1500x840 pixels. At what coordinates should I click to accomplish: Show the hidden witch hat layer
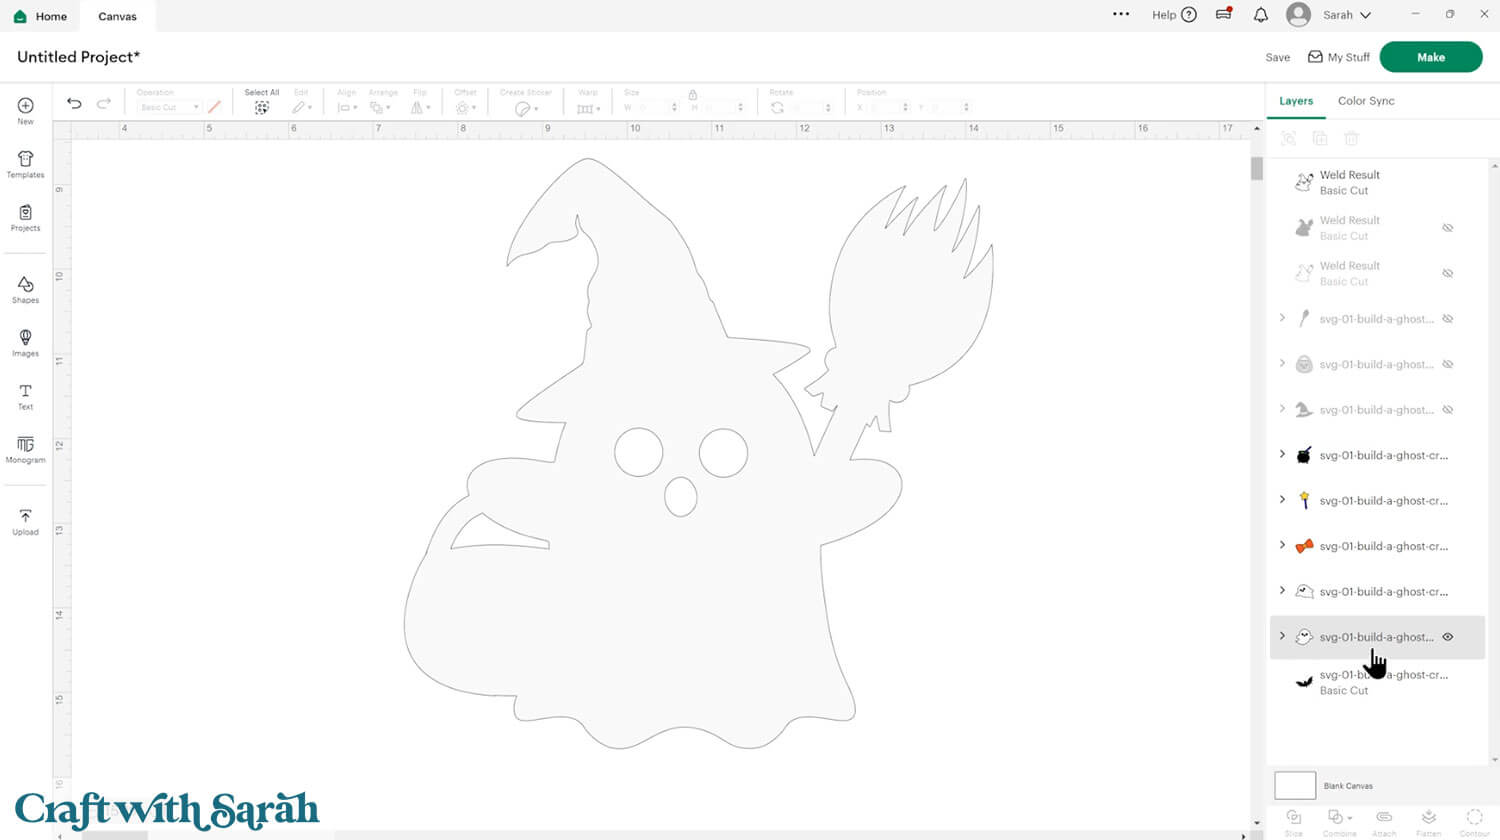click(1447, 410)
